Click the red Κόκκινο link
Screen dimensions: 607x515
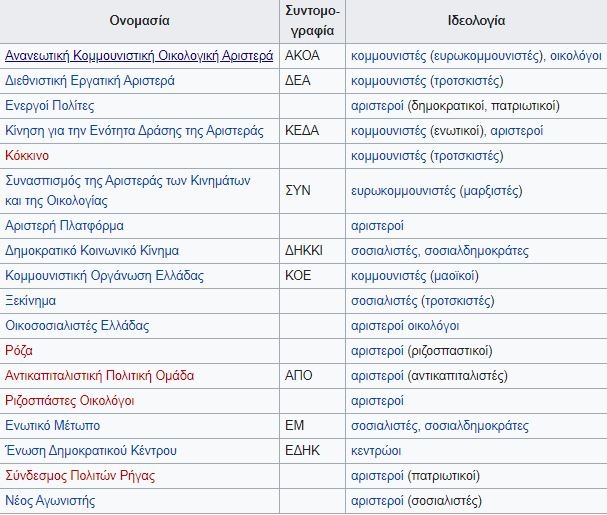27,155
